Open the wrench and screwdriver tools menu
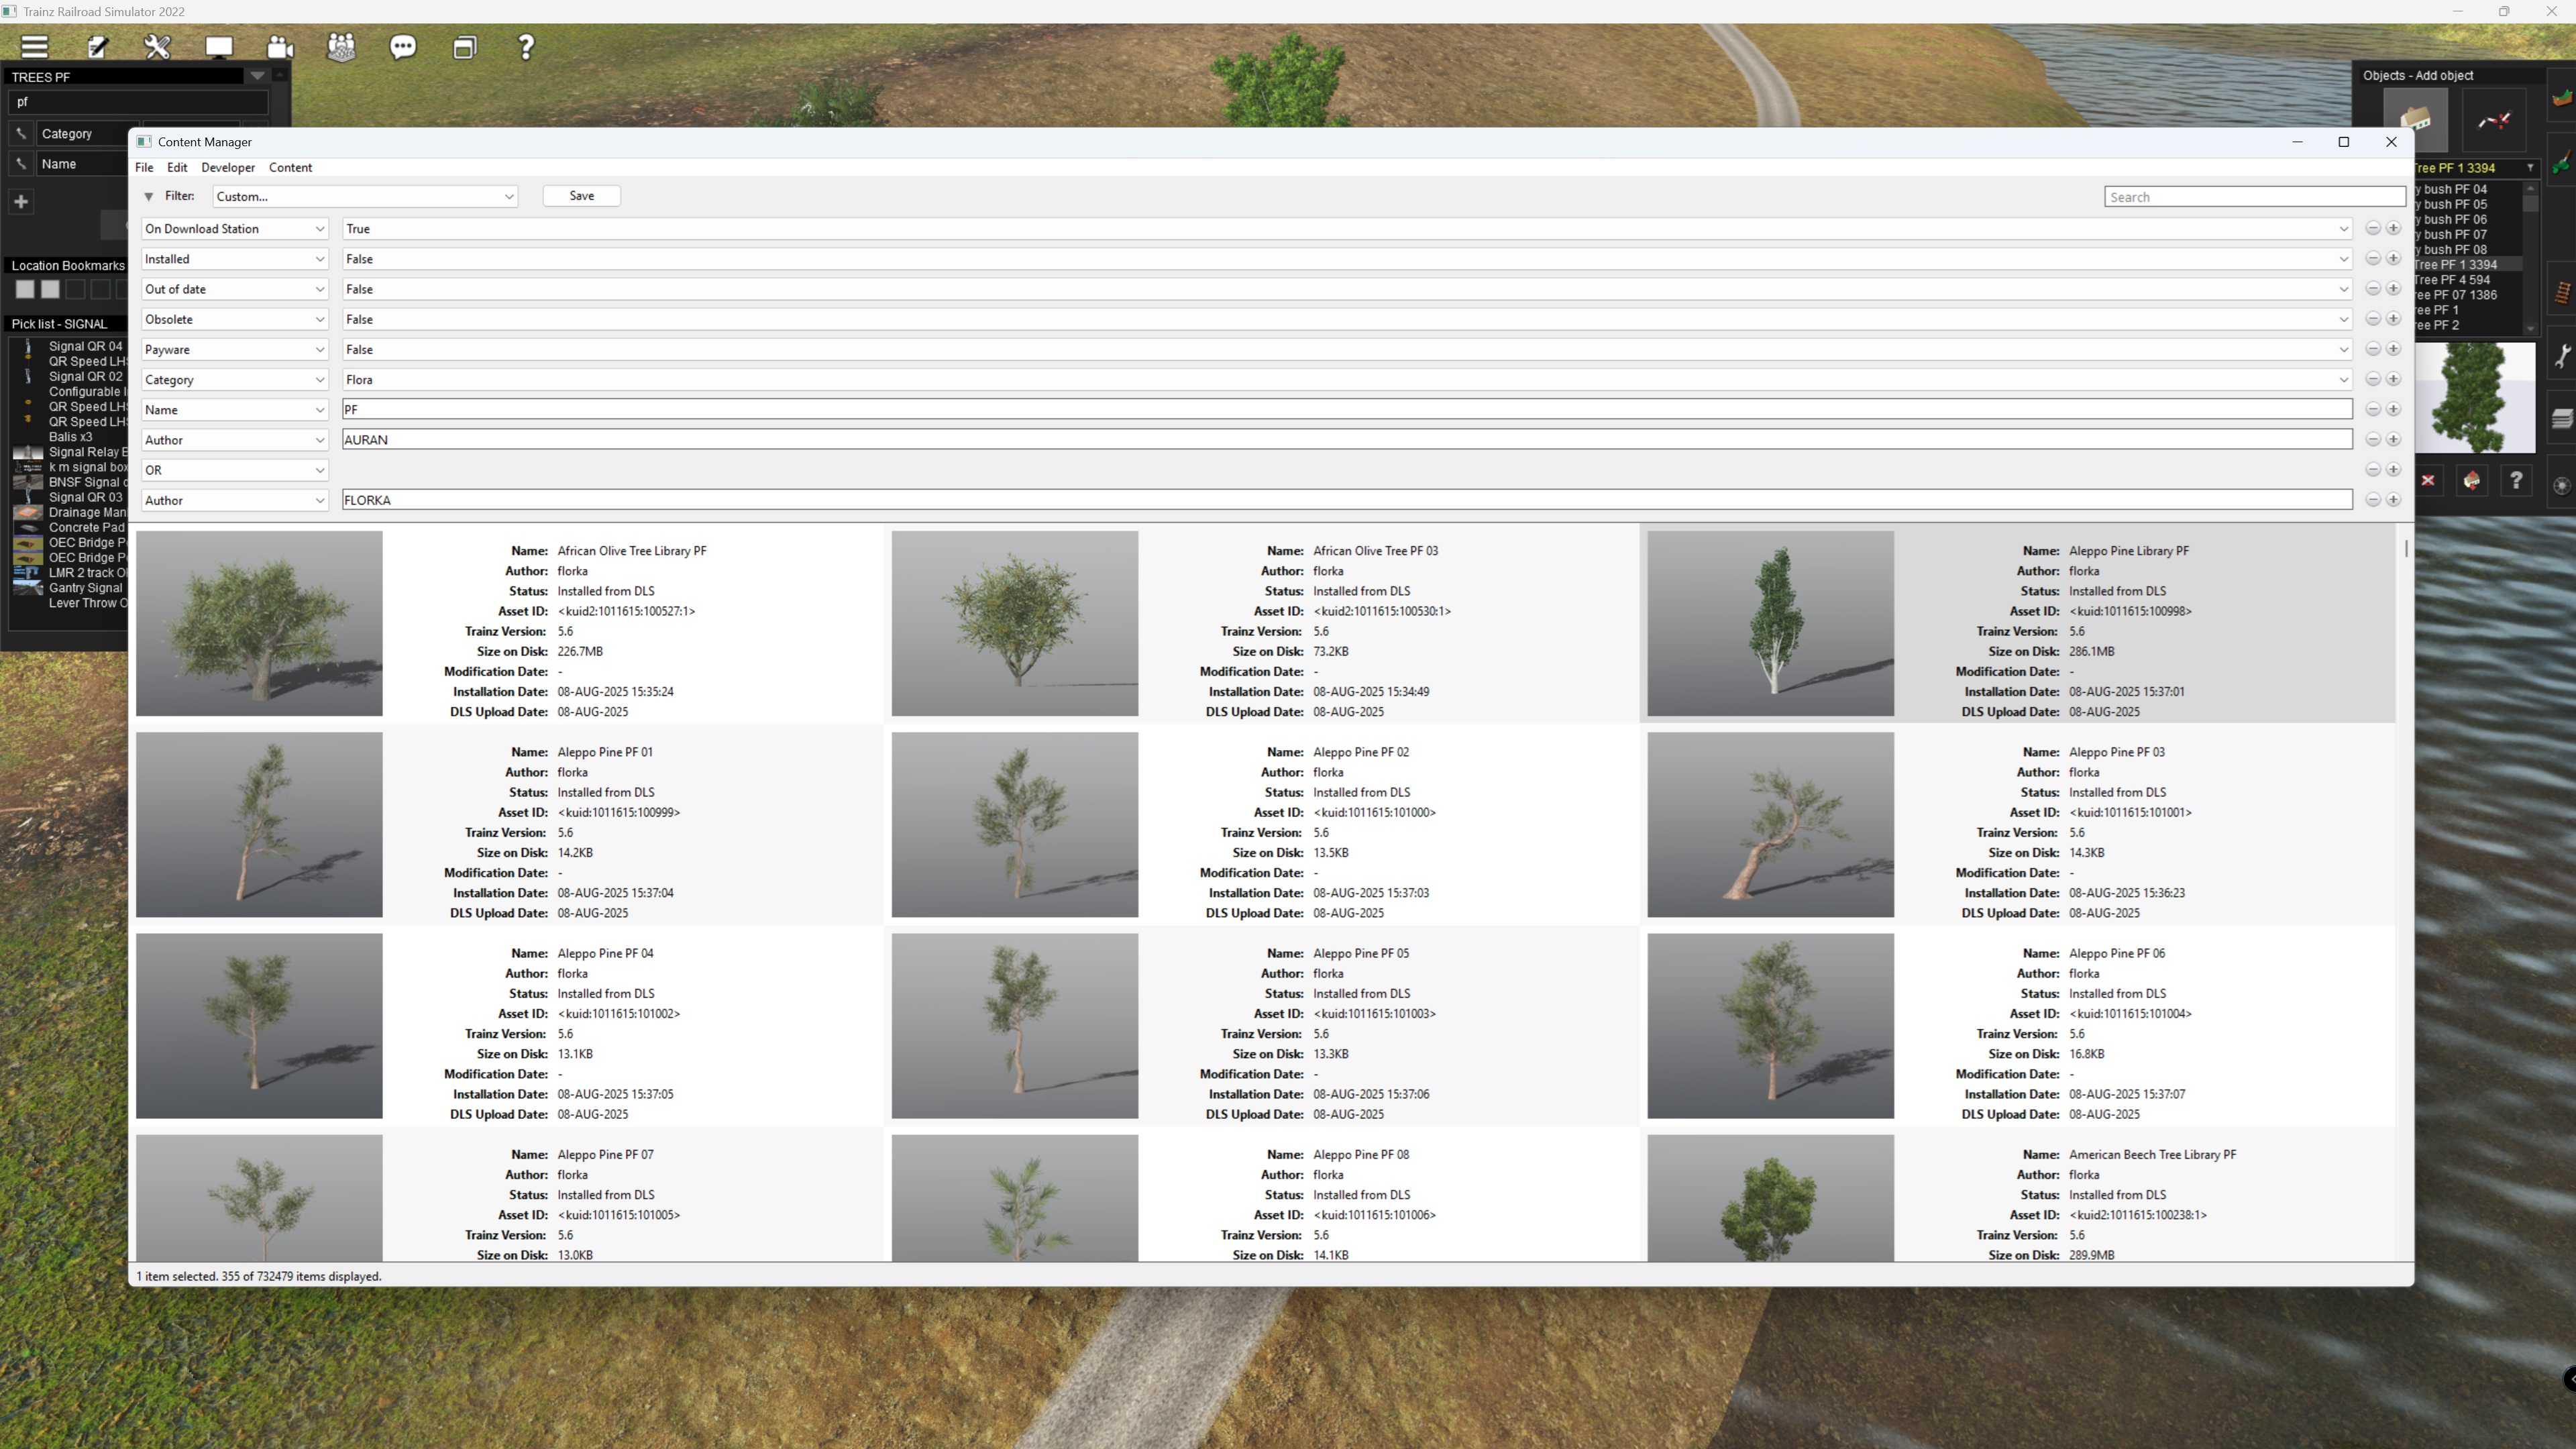The height and width of the screenshot is (1449, 2576). pyautogui.click(x=158, y=47)
